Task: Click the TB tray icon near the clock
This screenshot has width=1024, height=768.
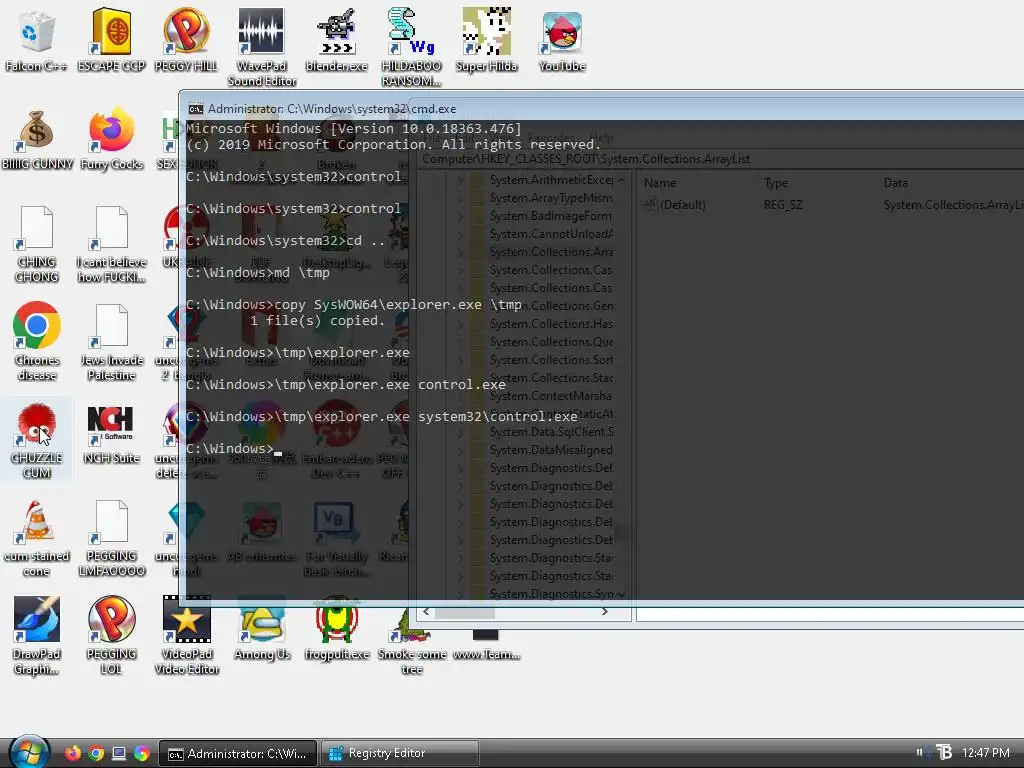Action: pos(944,752)
